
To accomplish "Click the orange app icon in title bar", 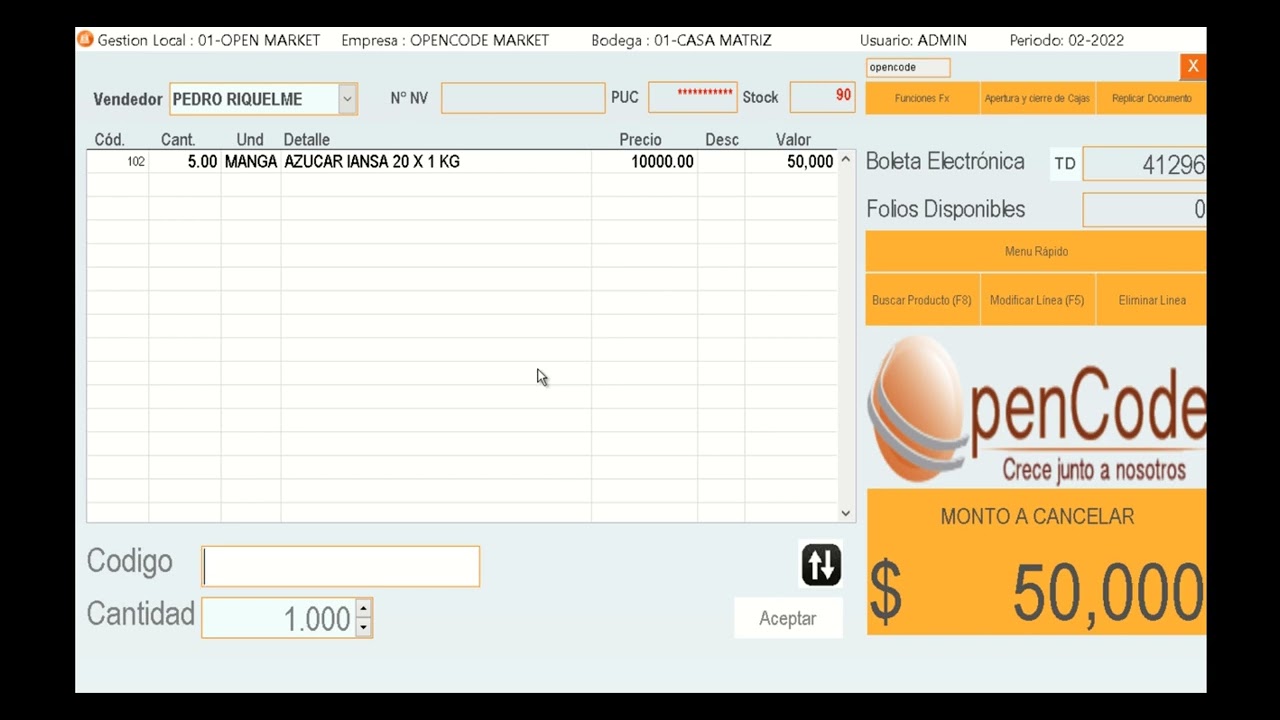I will pyautogui.click(x=85, y=39).
